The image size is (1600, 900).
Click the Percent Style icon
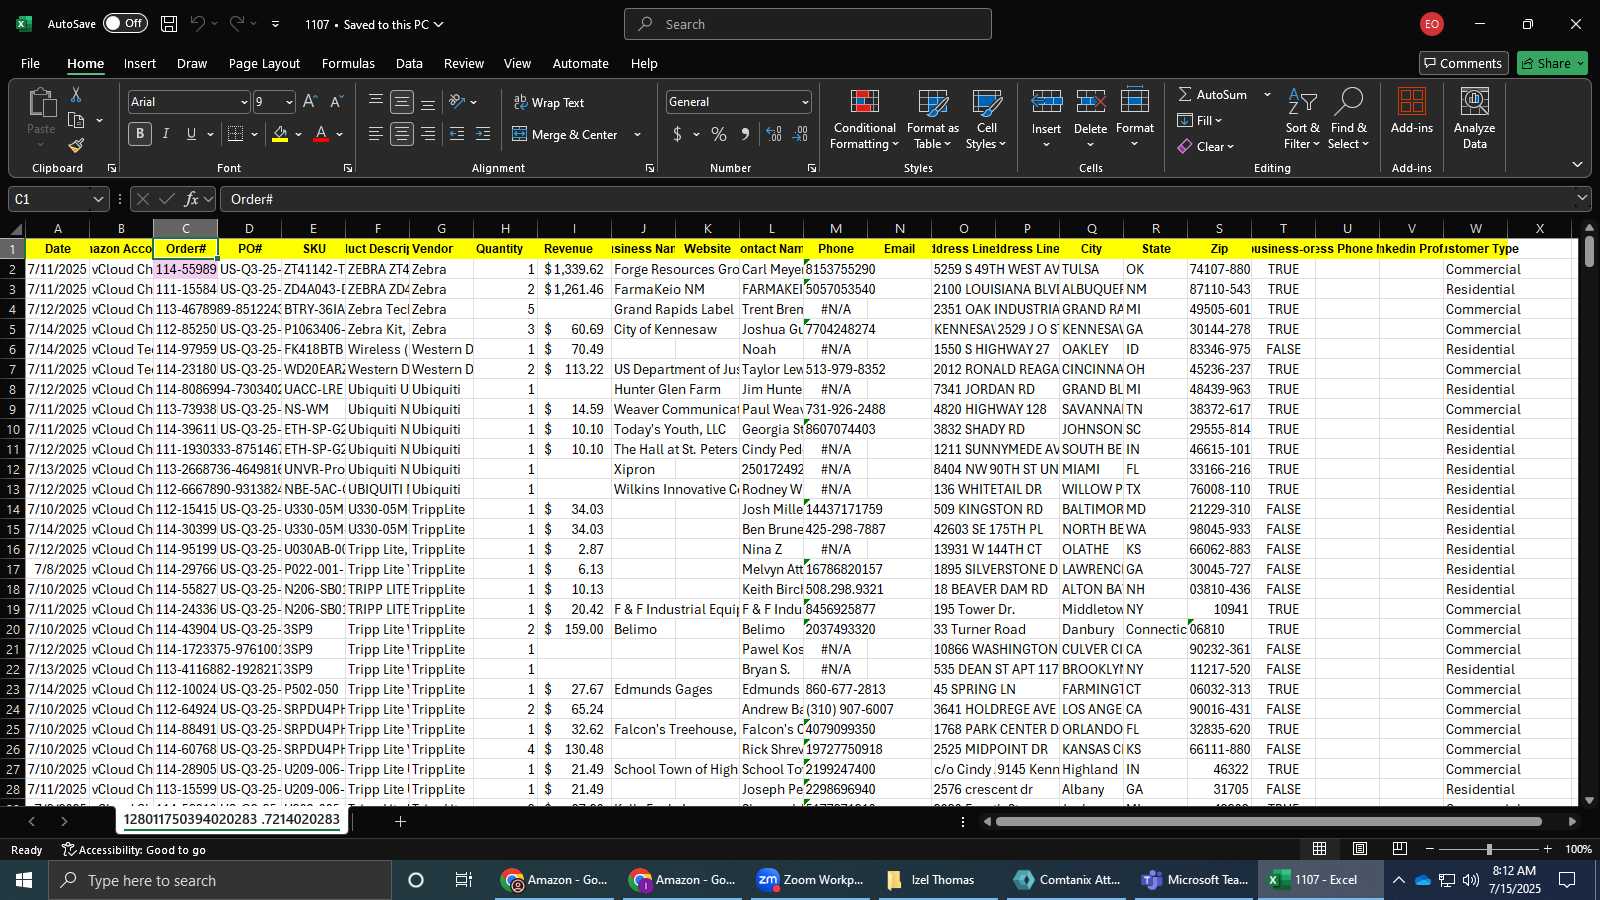click(x=719, y=134)
